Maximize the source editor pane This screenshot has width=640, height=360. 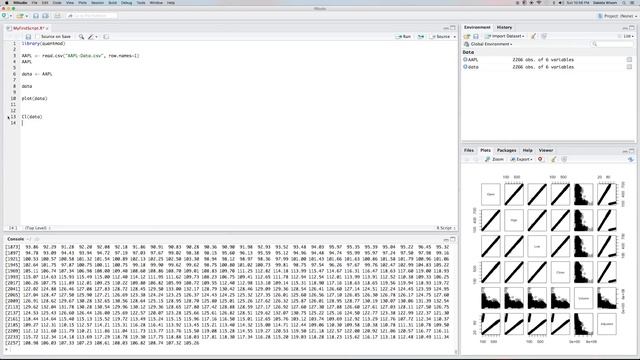tap(453, 28)
